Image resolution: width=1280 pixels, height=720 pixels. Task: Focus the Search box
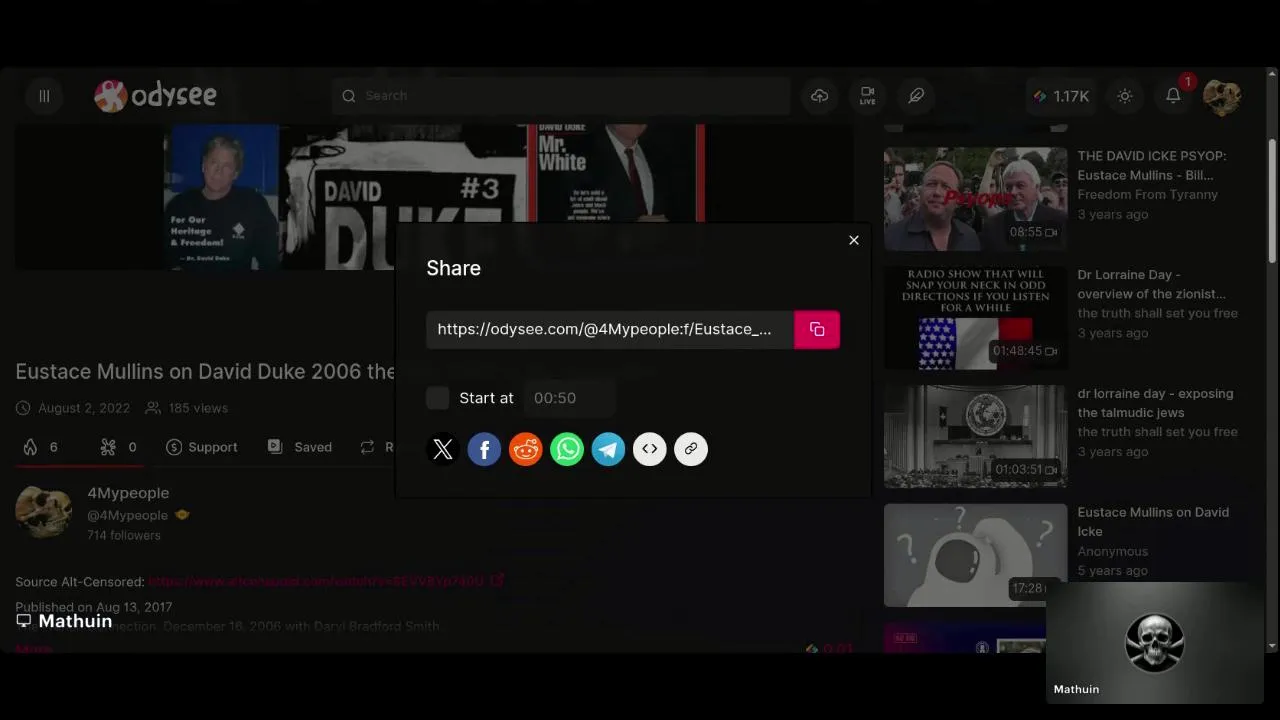click(561, 96)
